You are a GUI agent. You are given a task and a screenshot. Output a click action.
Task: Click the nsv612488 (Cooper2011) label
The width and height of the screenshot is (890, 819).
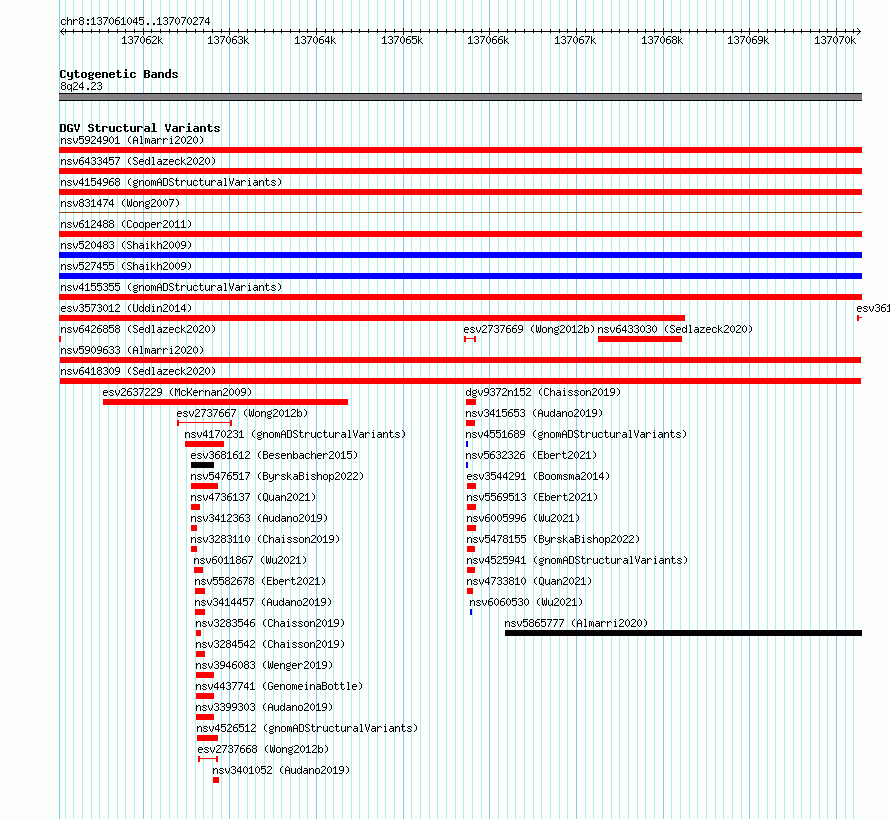pos(126,224)
